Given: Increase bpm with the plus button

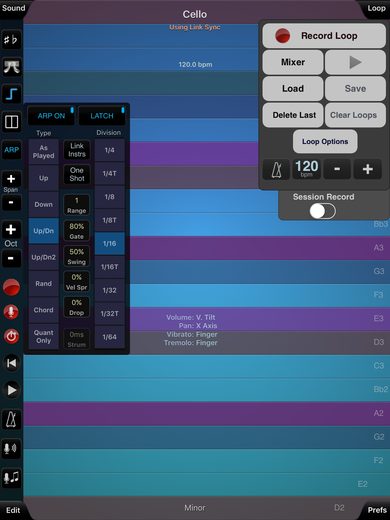Looking at the screenshot, I should pyautogui.click(x=368, y=169).
